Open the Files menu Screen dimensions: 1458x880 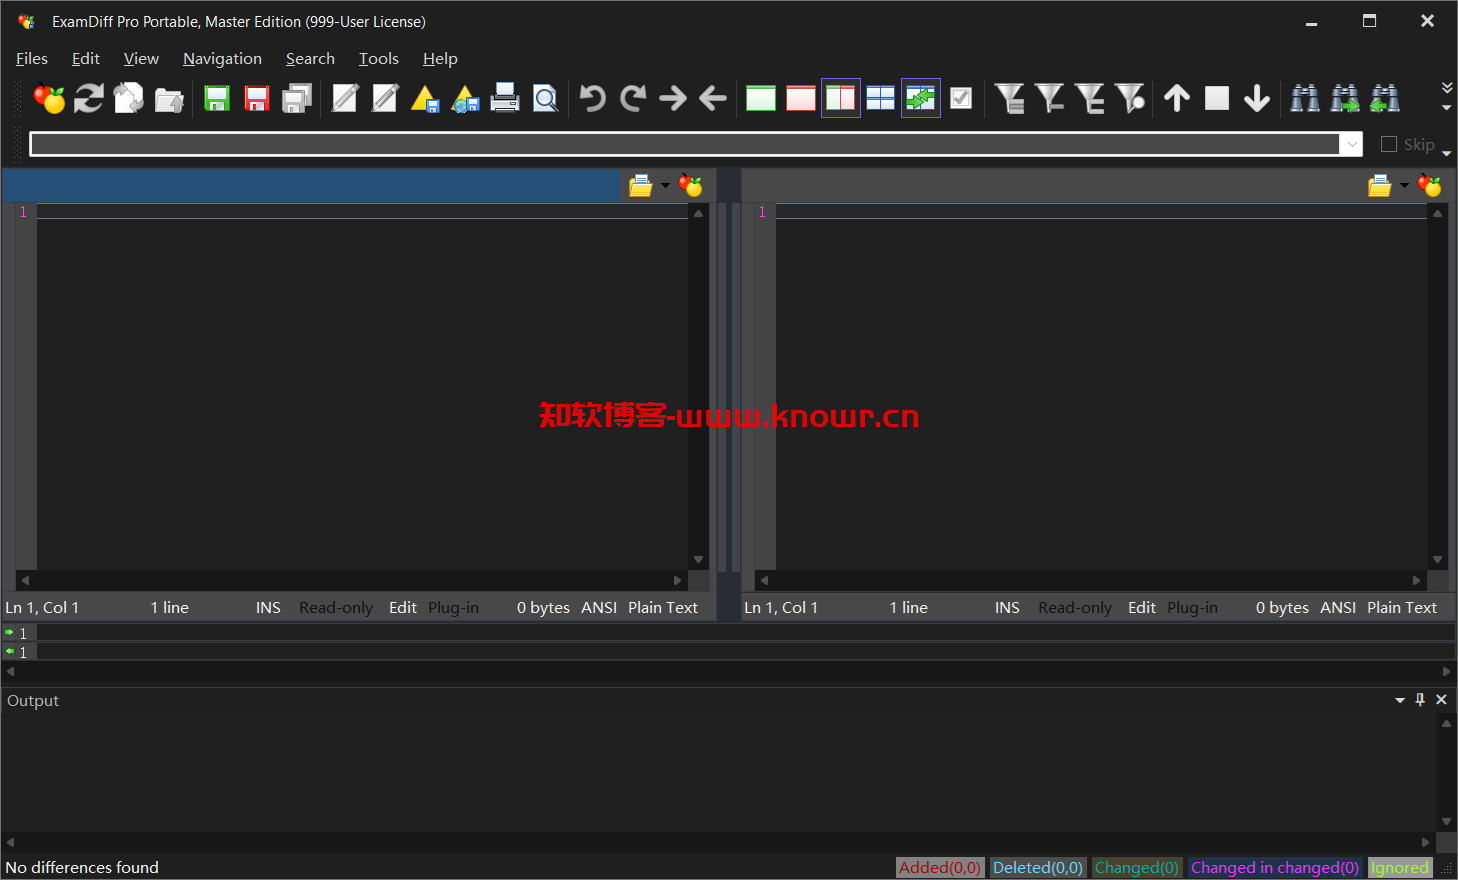coord(32,59)
